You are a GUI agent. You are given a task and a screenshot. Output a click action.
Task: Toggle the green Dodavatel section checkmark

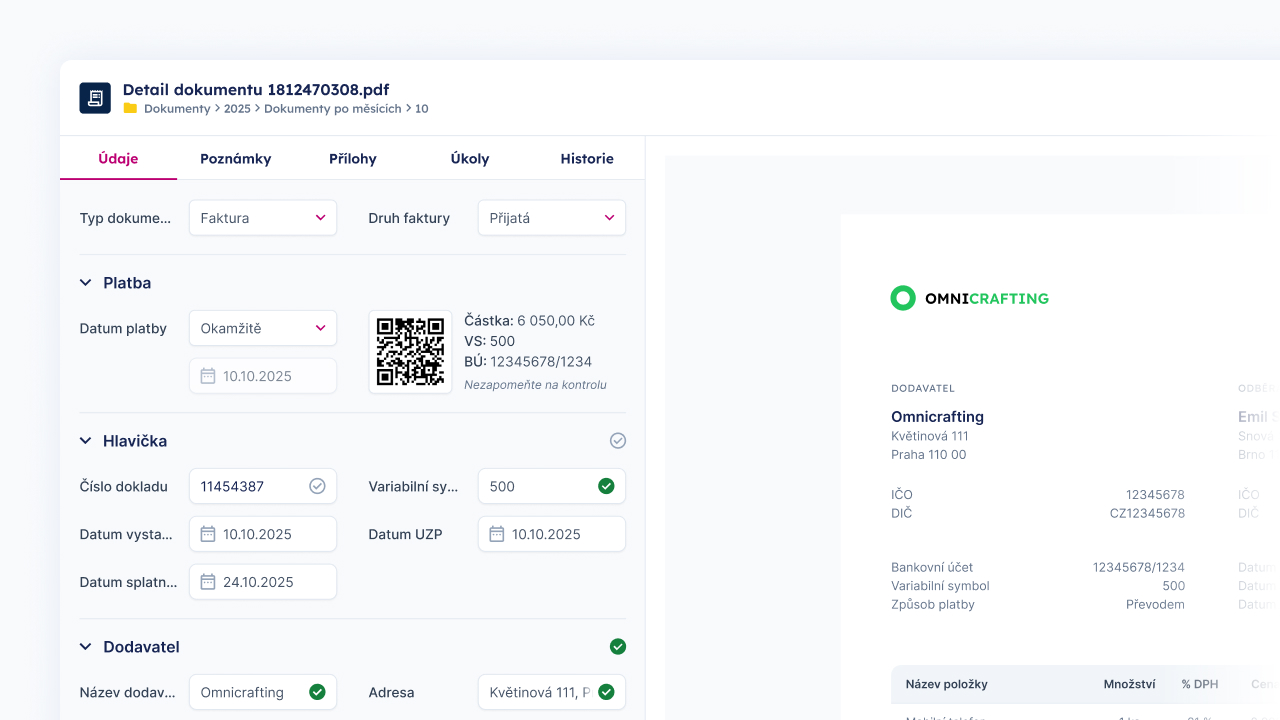point(618,647)
